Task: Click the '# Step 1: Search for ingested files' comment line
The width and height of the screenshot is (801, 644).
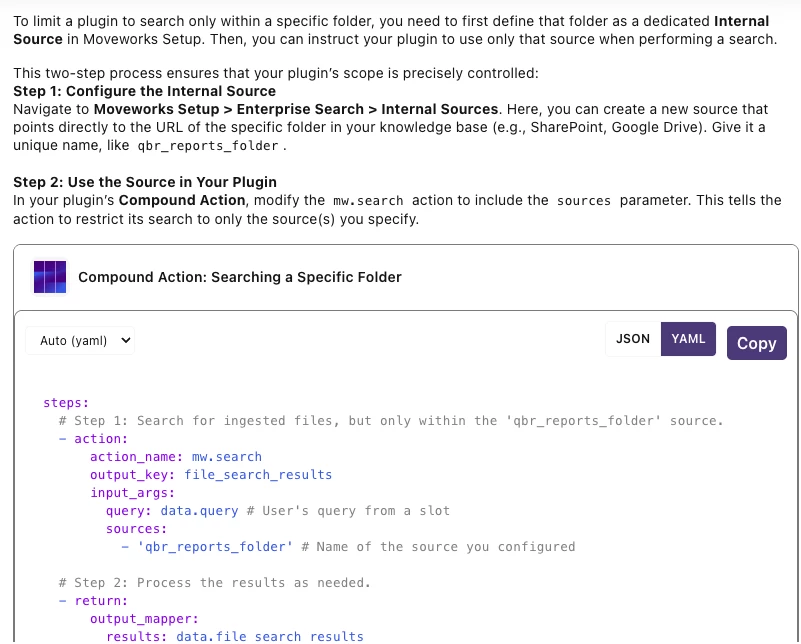Action: pos(391,420)
